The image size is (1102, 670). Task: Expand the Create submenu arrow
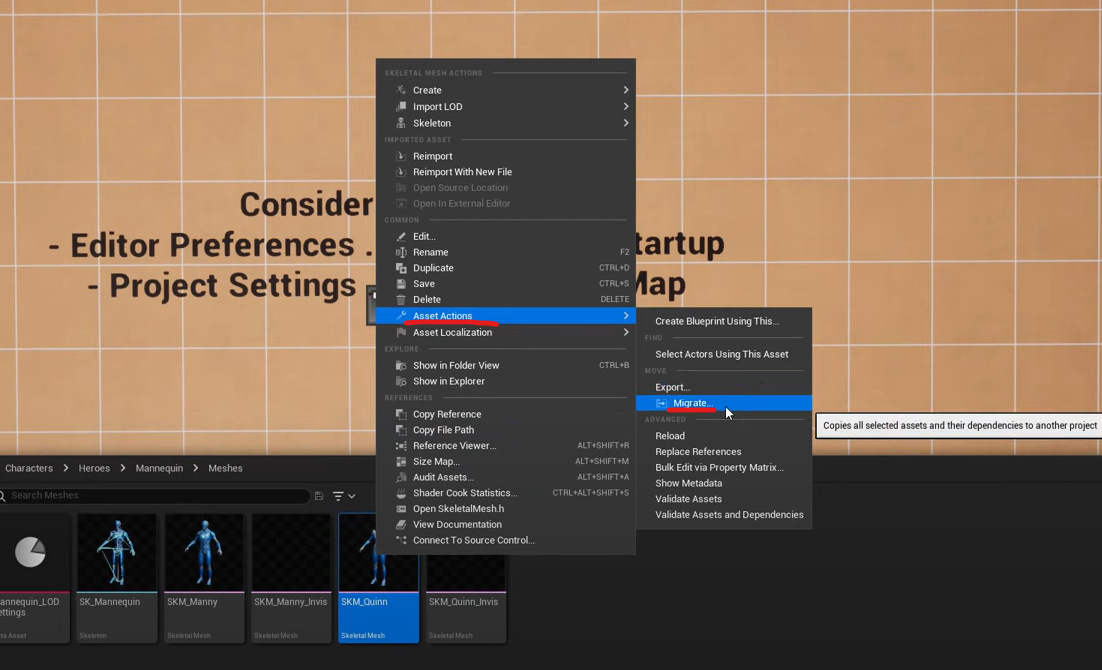pos(626,90)
